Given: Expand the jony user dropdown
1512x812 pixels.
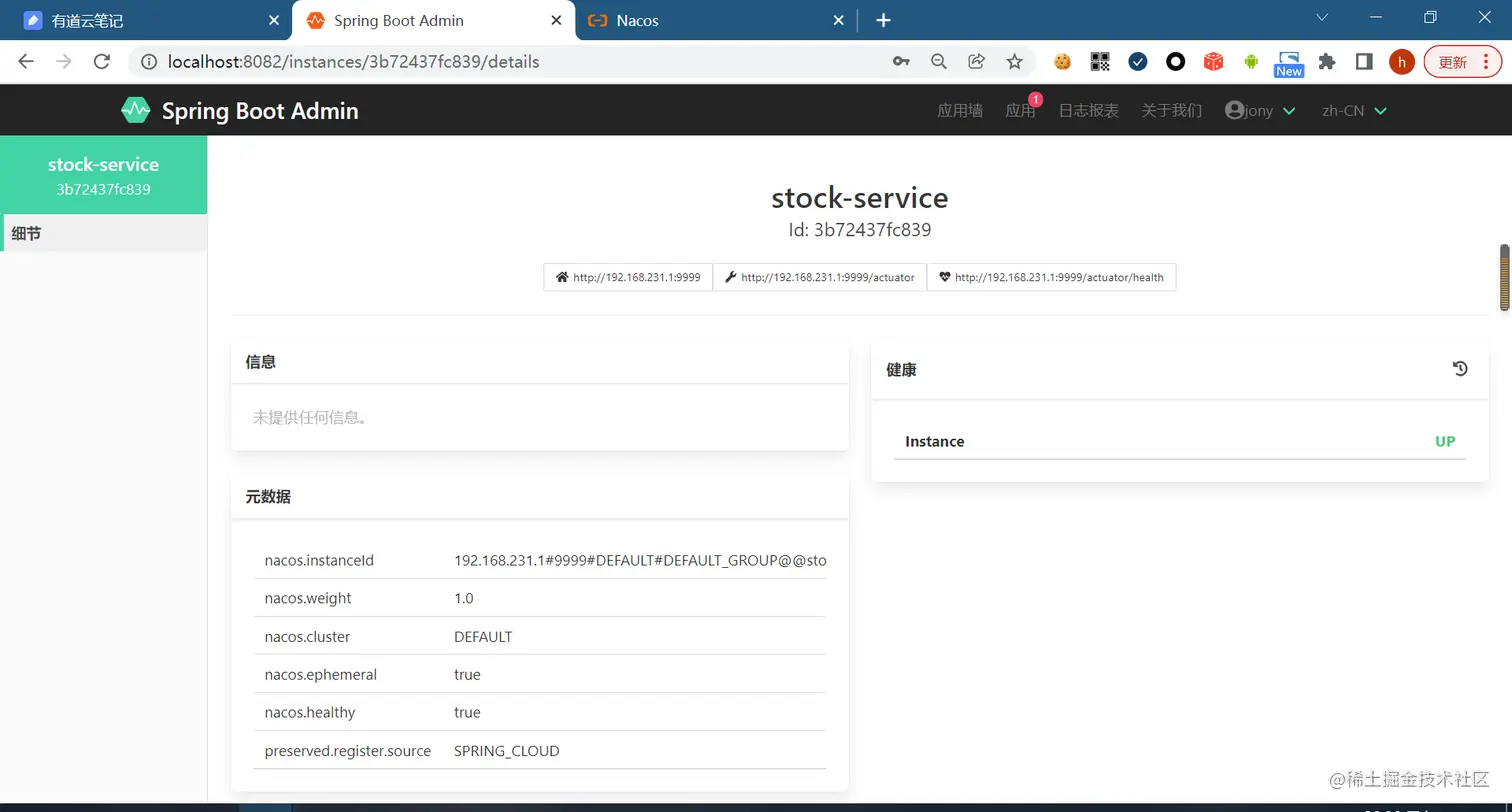Looking at the screenshot, I should point(1260,111).
